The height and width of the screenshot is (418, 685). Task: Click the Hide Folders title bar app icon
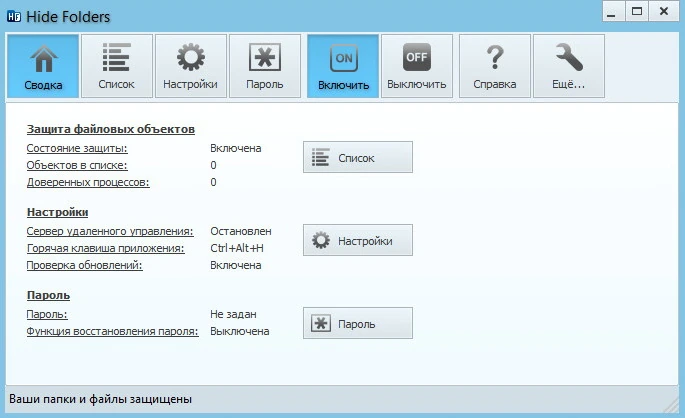[14, 17]
